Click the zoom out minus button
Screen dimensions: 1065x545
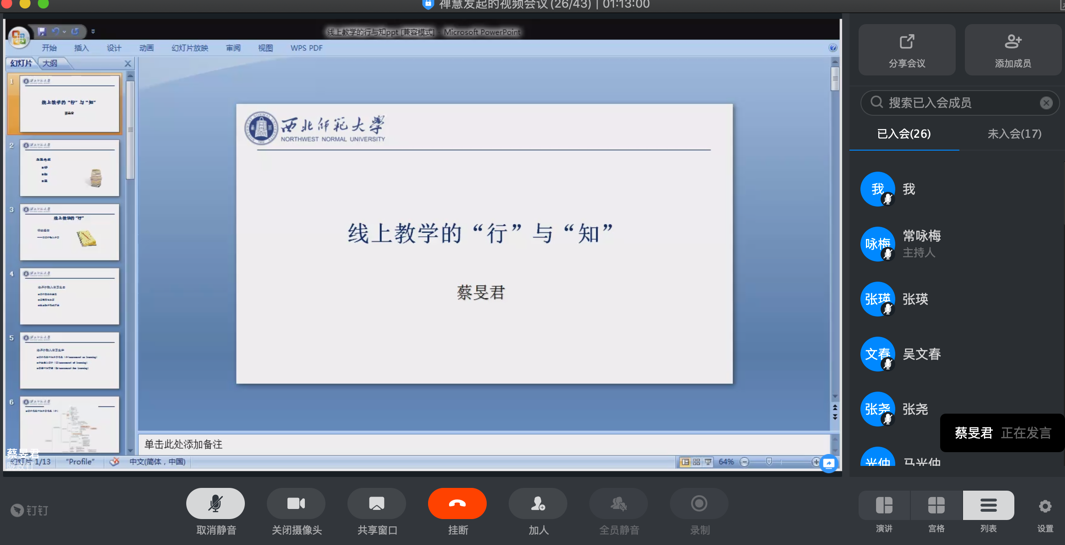[x=744, y=462]
